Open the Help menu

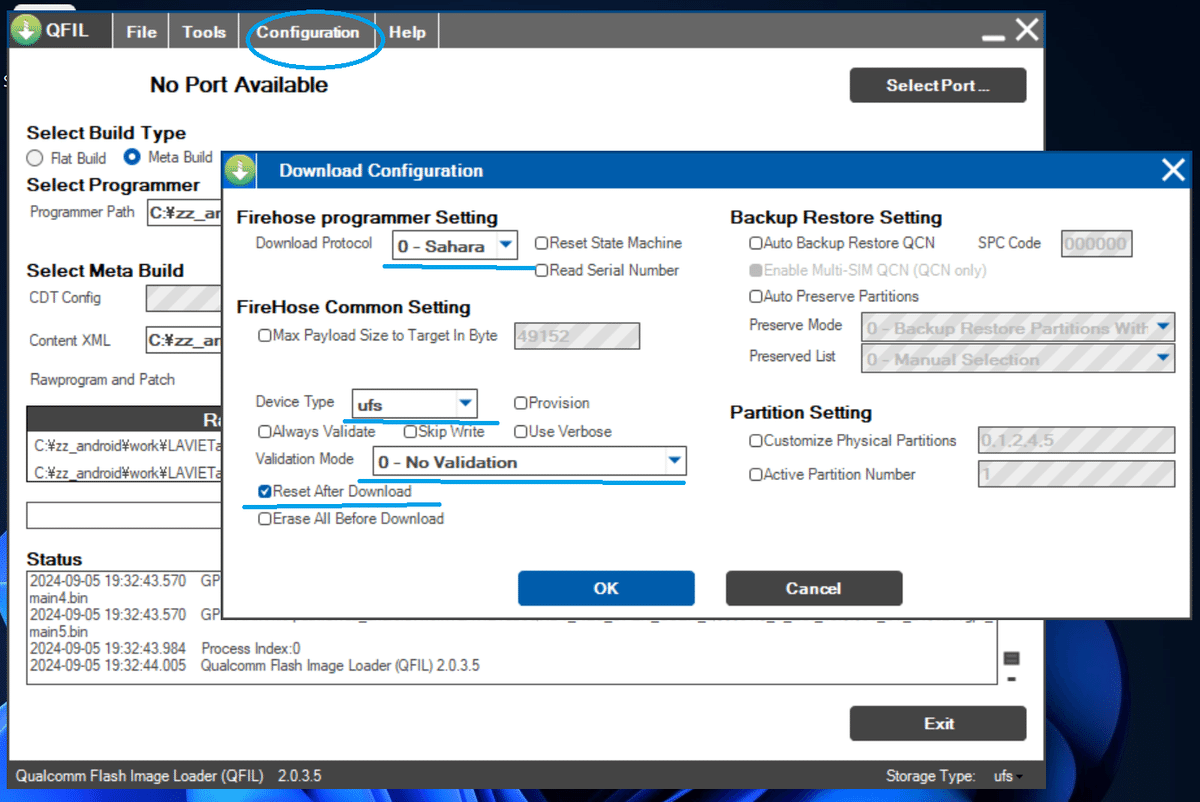tap(406, 30)
